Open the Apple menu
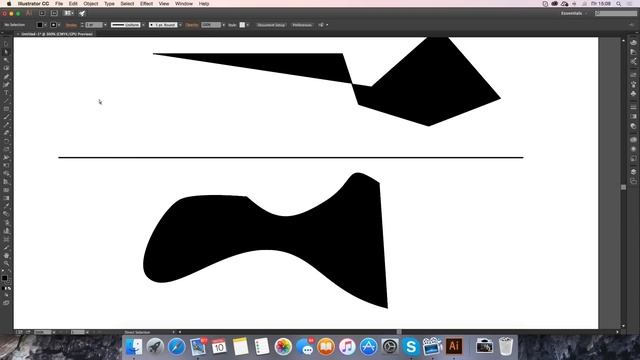 pos(9,4)
